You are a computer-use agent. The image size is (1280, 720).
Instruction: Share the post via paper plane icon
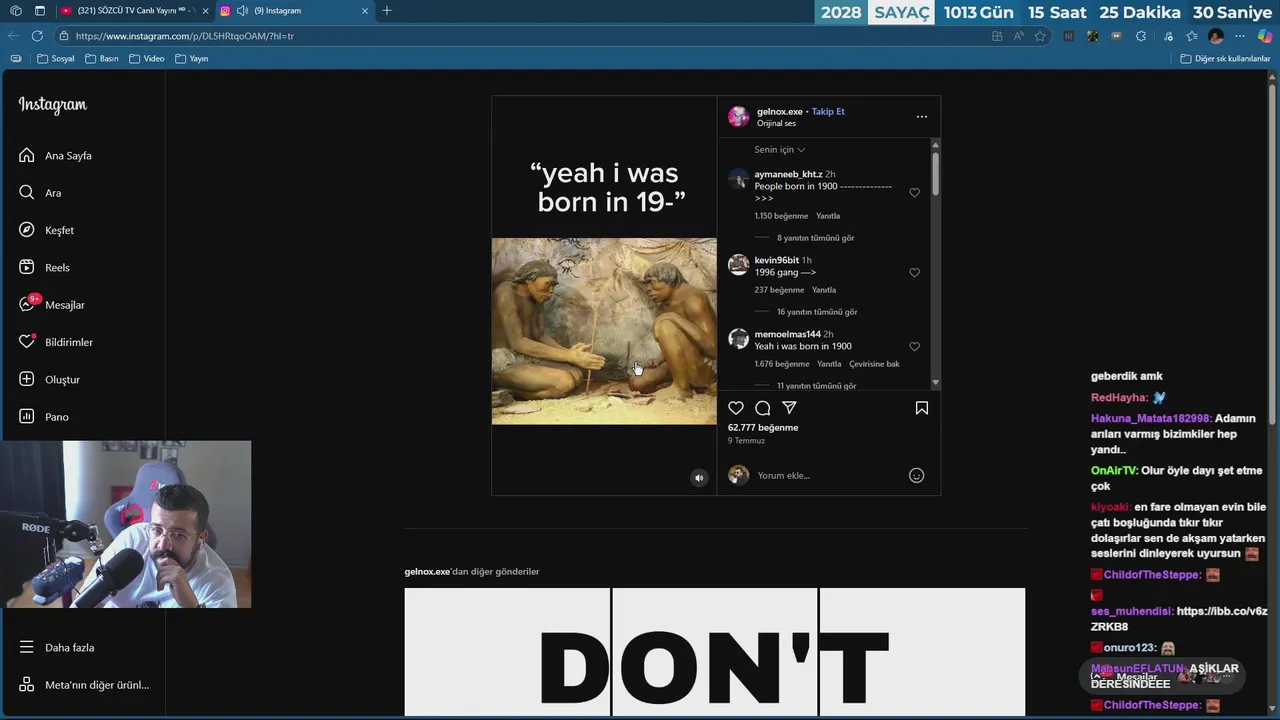point(789,408)
